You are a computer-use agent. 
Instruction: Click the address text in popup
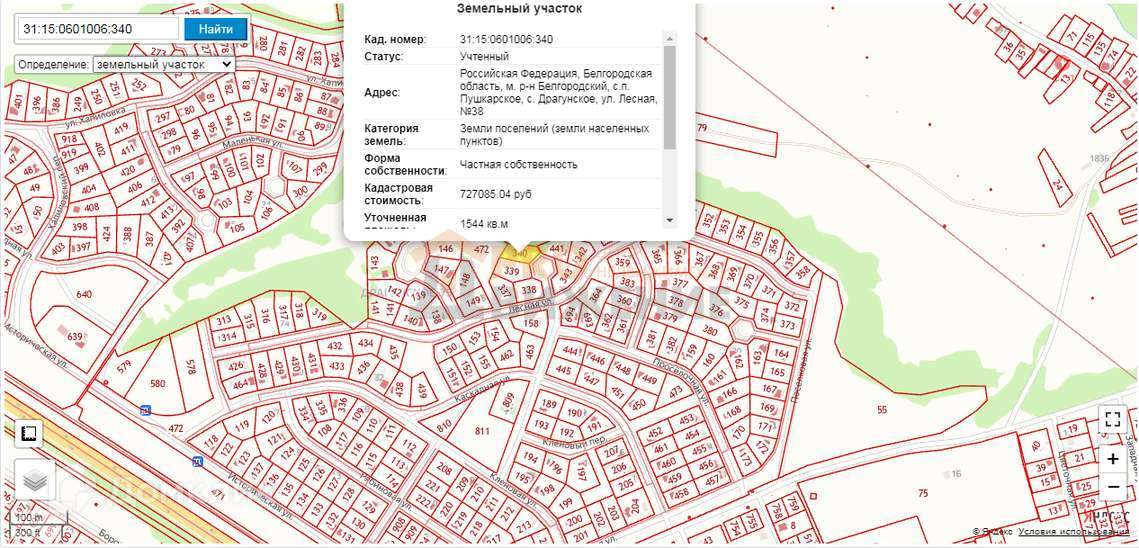point(559,93)
